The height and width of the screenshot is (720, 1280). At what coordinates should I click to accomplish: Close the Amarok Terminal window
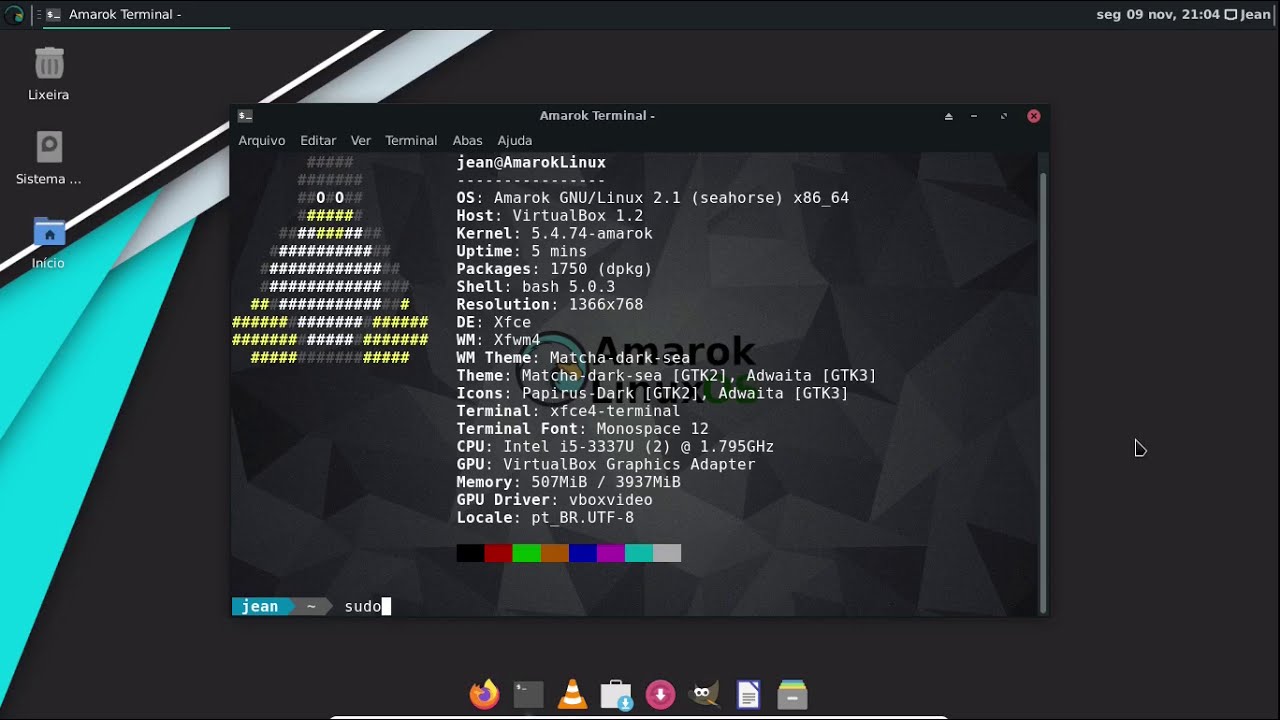1034,116
